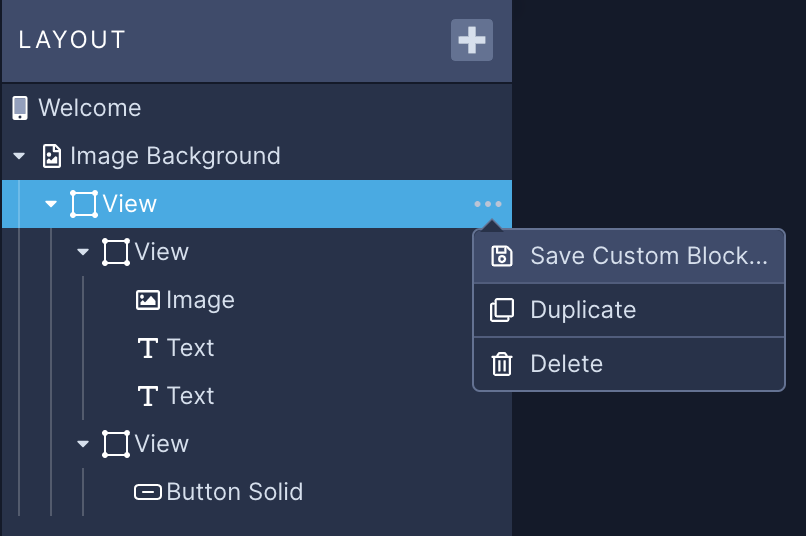Click the Duplicate copy icon
Image resolution: width=806 pixels, height=536 pixels.
pyautogui.click(x=502, y=310)
